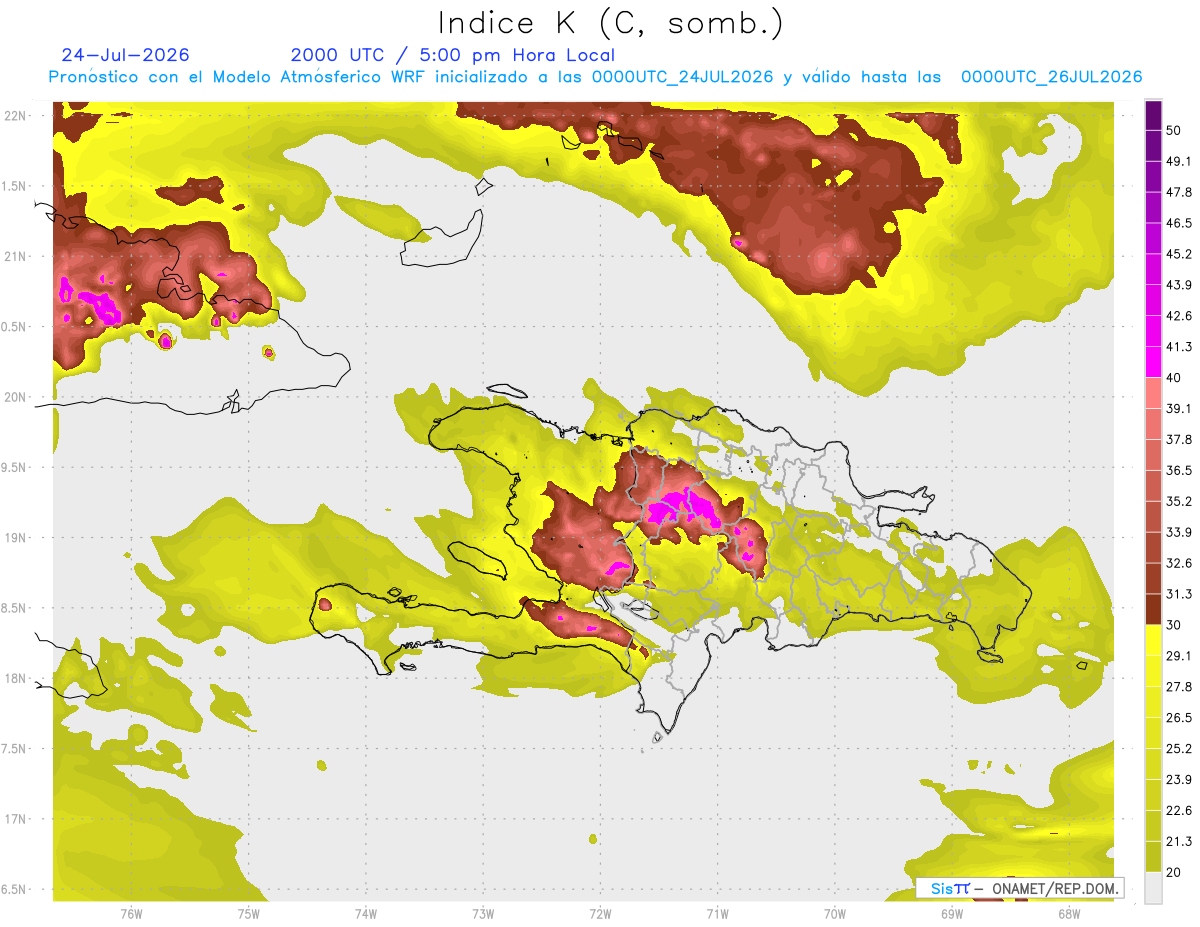Click the colorbar value "39.1"

tap(1179, 408)
